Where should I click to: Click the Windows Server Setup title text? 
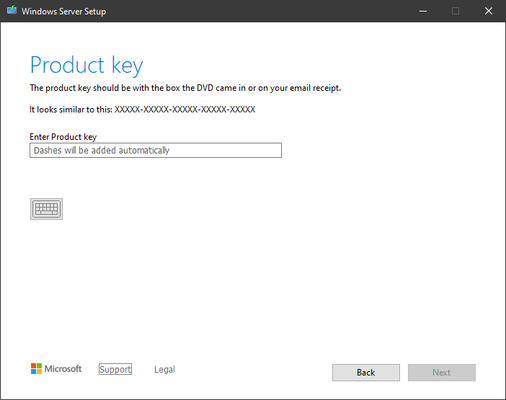tap(64, 11)
